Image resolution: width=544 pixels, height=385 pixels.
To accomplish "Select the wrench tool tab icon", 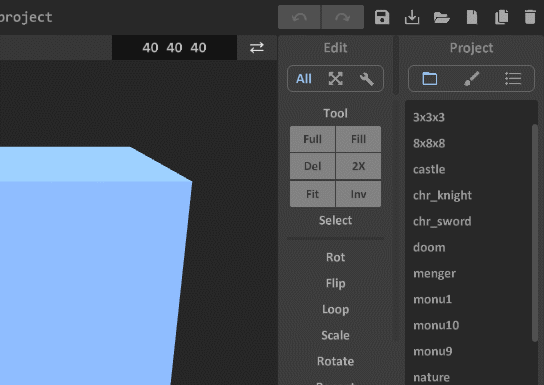I will (366, 79).
